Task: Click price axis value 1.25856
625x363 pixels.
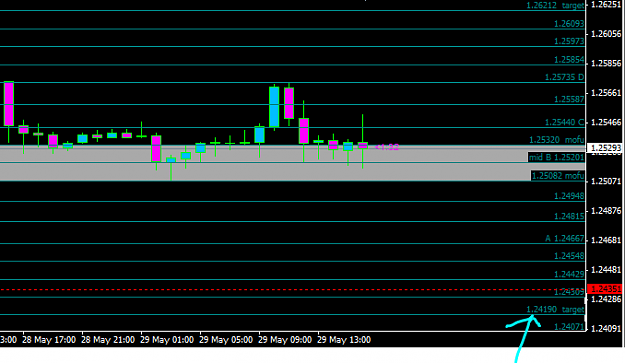Action: click(606, 64)
